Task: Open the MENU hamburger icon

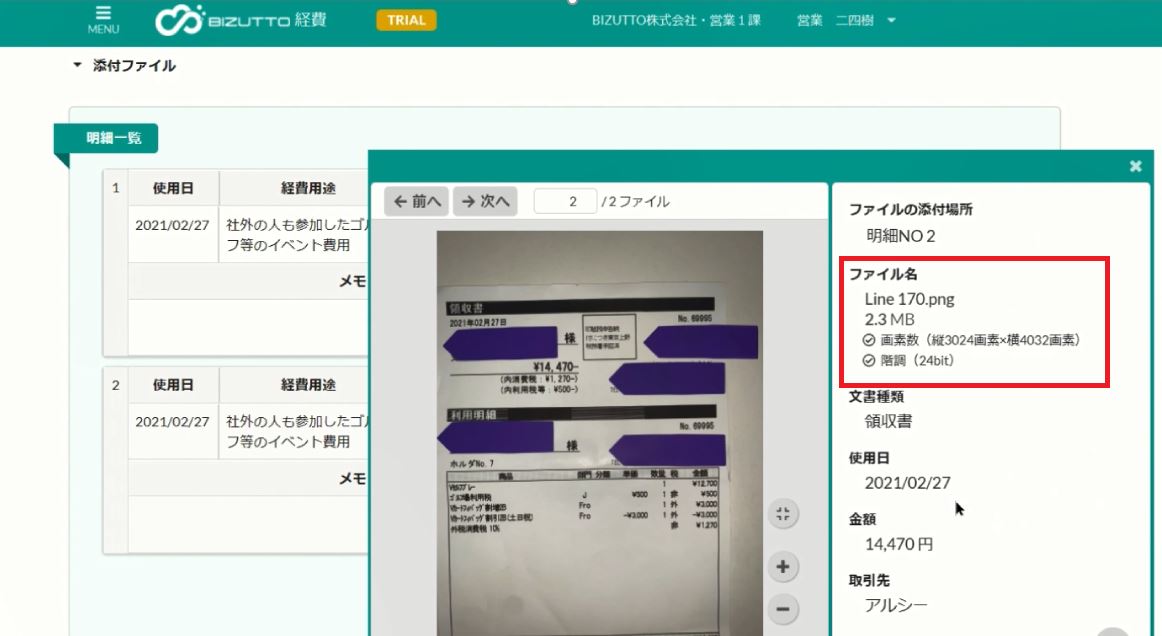Action: (103, 19)
